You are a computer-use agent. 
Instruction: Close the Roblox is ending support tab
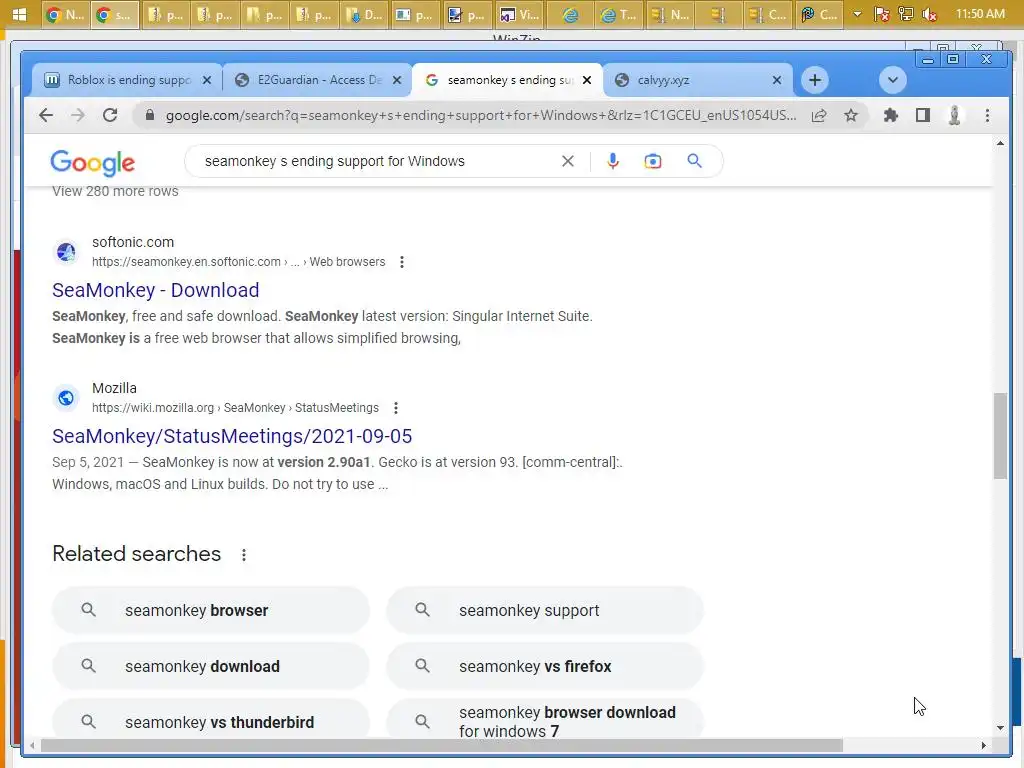pos(206,80)
